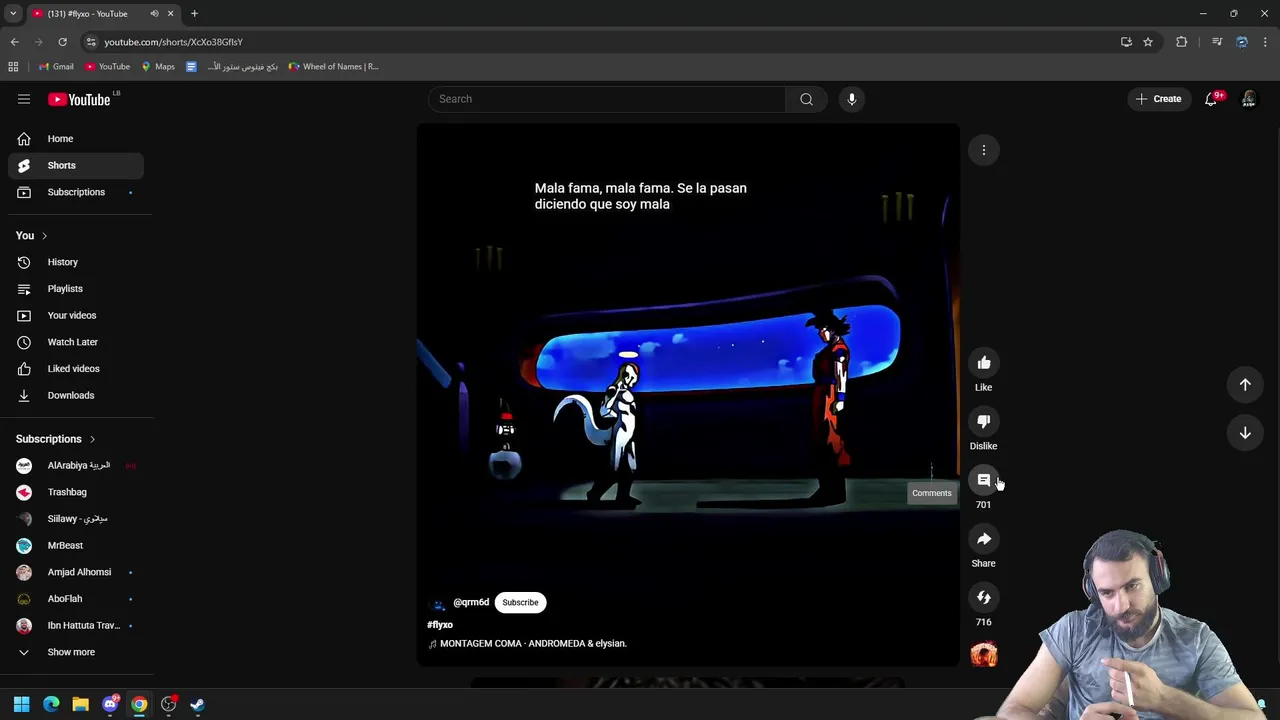Open the Ibn Hattuta Trav... channel
The width and height of the screenshot is (1280, 720).
click(76, 626)
